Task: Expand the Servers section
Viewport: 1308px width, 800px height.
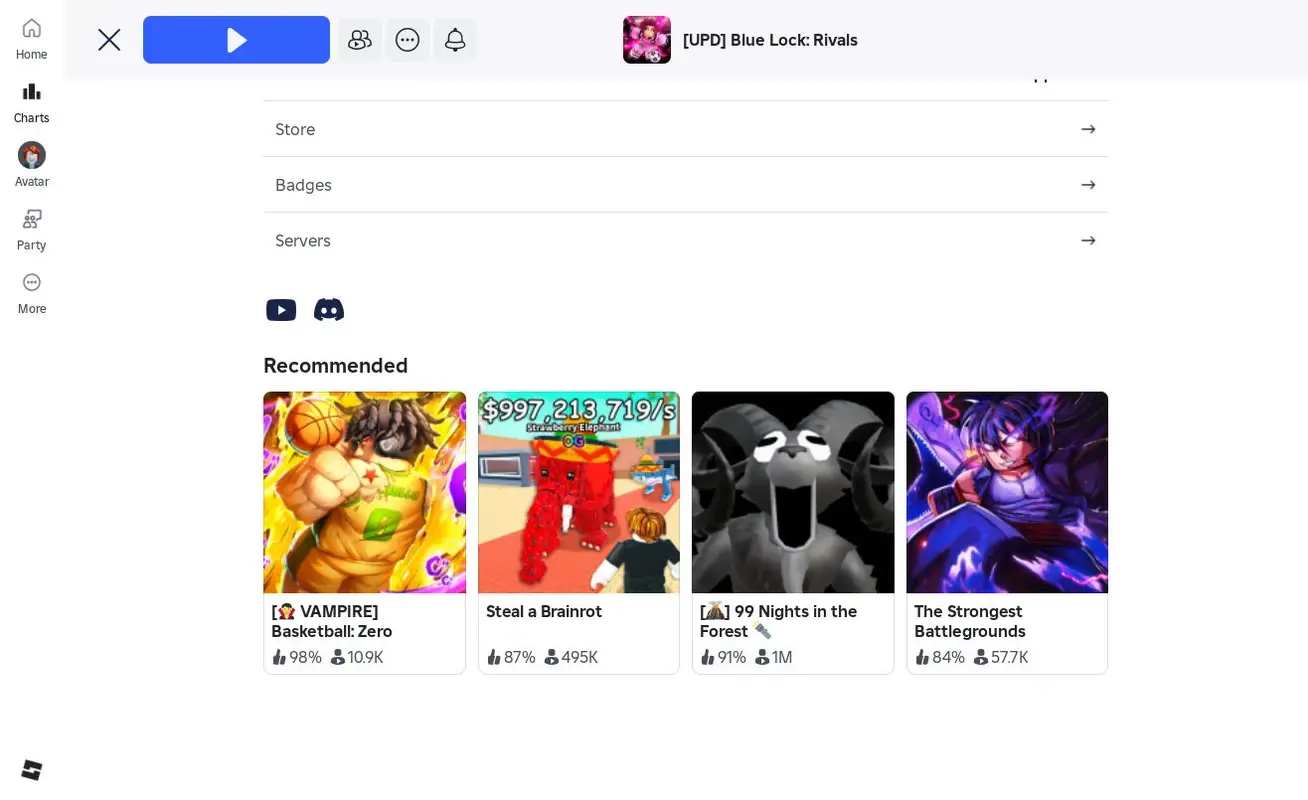Action: click(x=685, y=240)
